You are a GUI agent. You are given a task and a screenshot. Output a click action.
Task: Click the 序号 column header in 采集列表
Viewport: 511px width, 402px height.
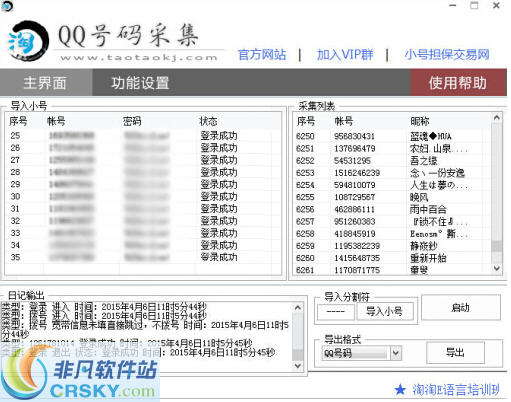[x=306, y=121]
